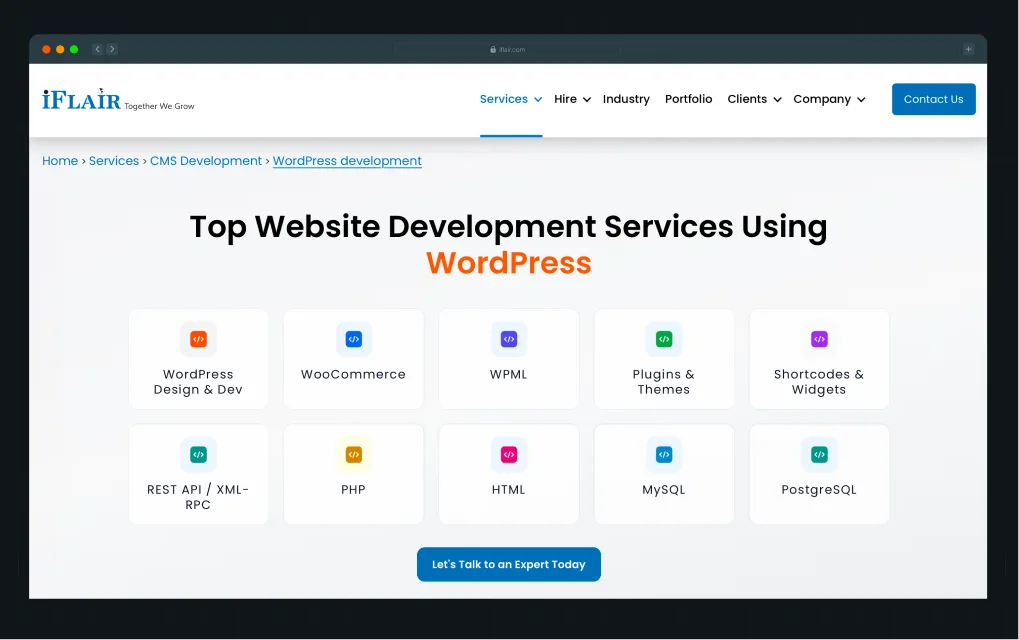This screenshot has width=1019, height=640.
Task: Click the iFlair logo
Action: [x=81, y=99]
